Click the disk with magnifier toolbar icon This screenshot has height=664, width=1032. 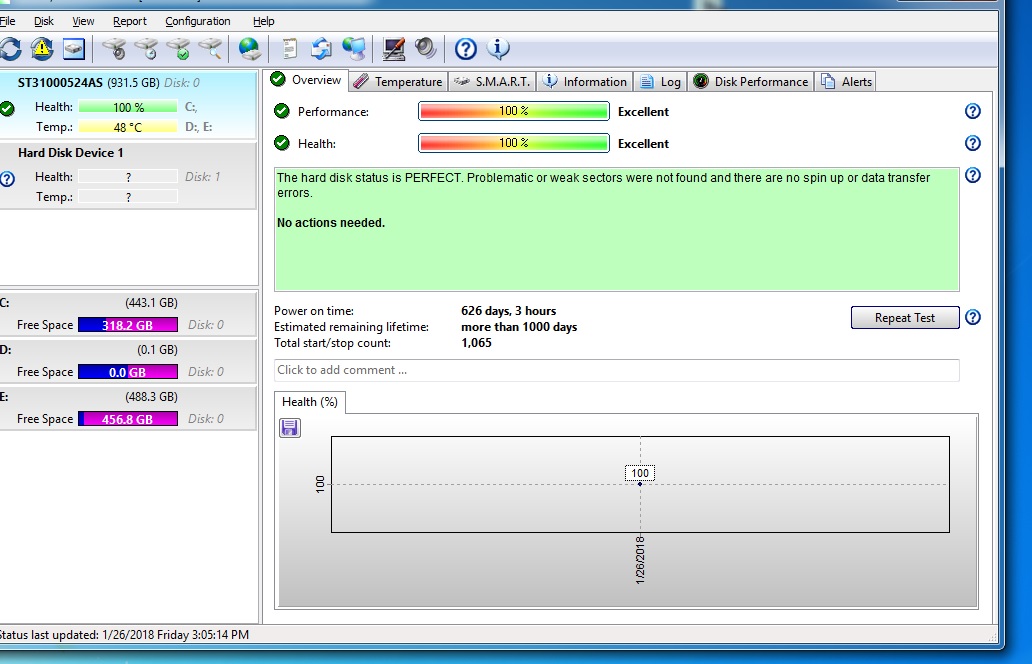pyautogui.click(x=210, y=48)
